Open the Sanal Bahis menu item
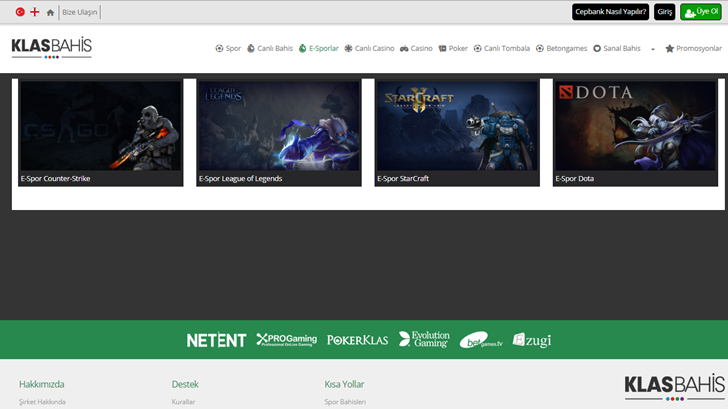The height and width of the screenshot is (409, 728). tap(622, 48)
